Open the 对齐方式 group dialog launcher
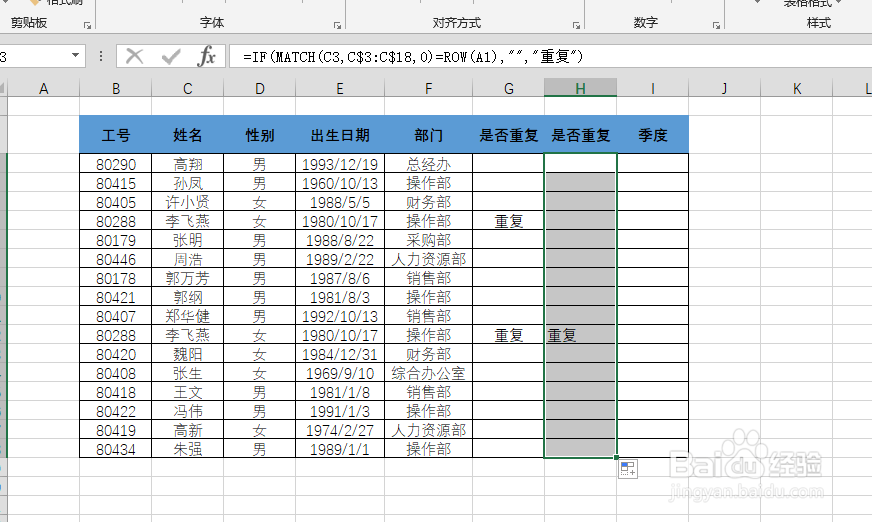This screenshot has height=522, width=872. [x=576, y=25]
